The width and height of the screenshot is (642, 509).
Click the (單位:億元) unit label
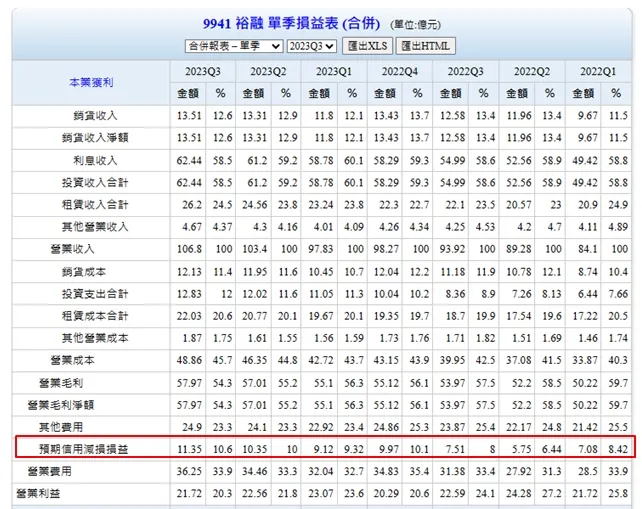coord(415,25)
